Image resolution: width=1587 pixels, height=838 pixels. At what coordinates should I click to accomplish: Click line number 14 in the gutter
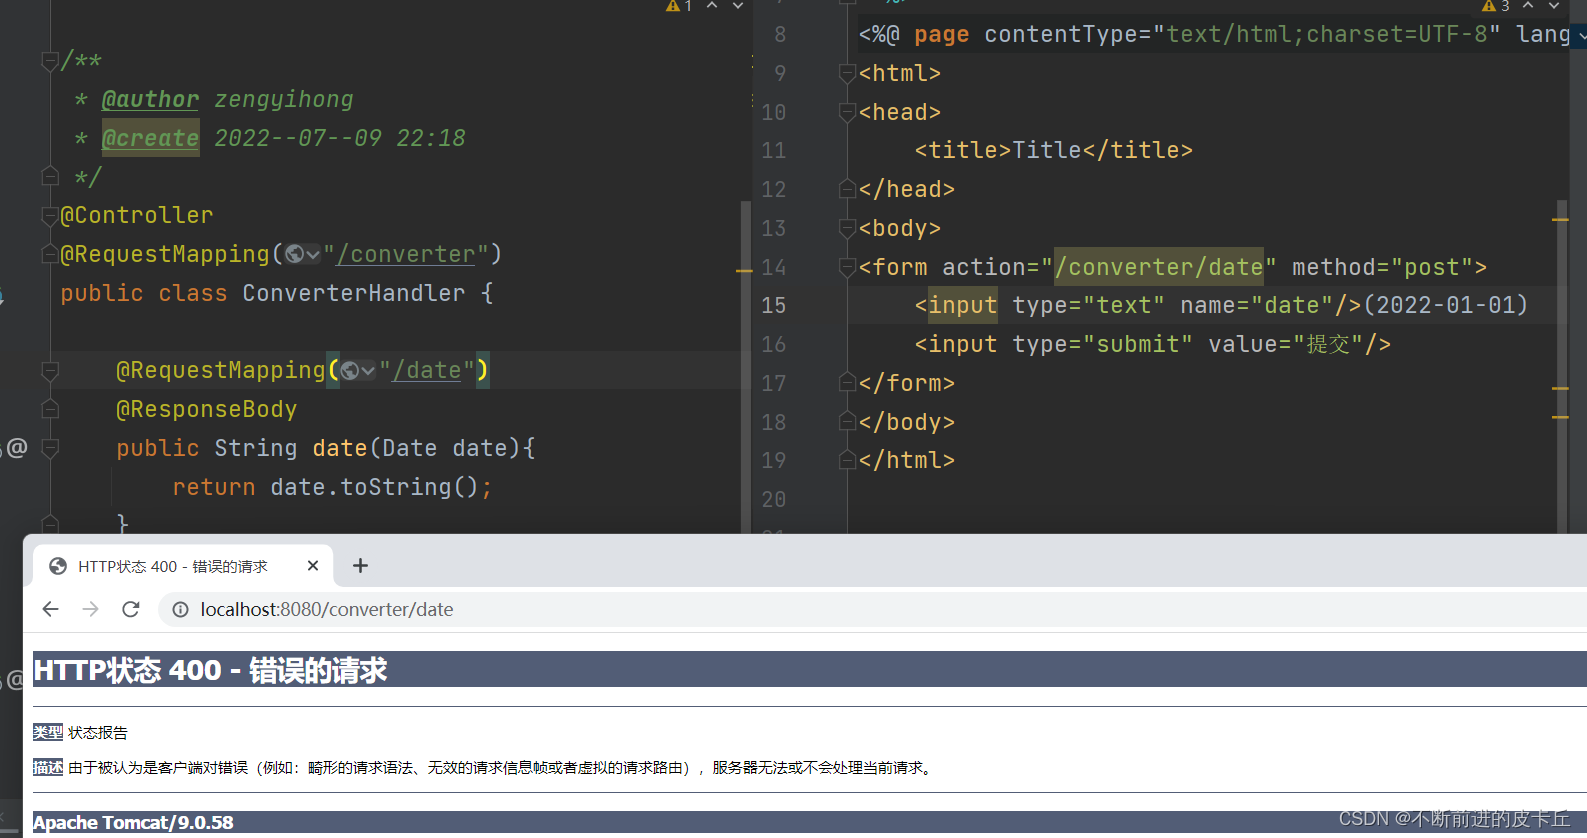pos(774,267)
